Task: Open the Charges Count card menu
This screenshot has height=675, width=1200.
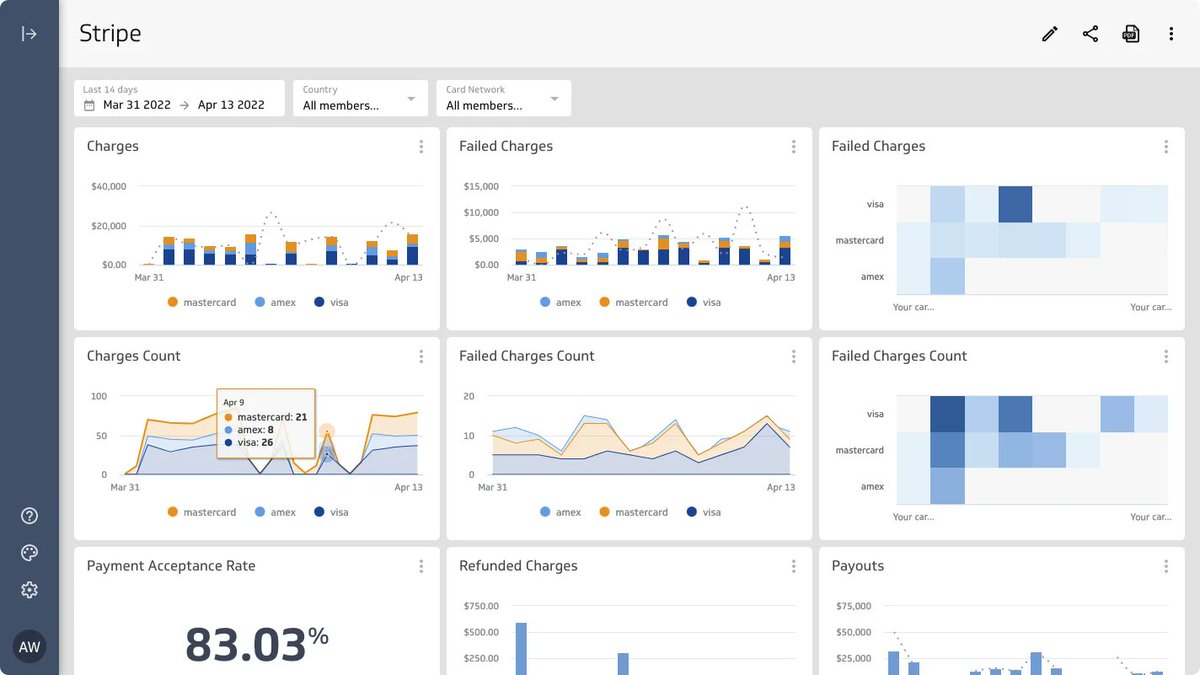Action: pyautogui.click(x=421, y=357)
